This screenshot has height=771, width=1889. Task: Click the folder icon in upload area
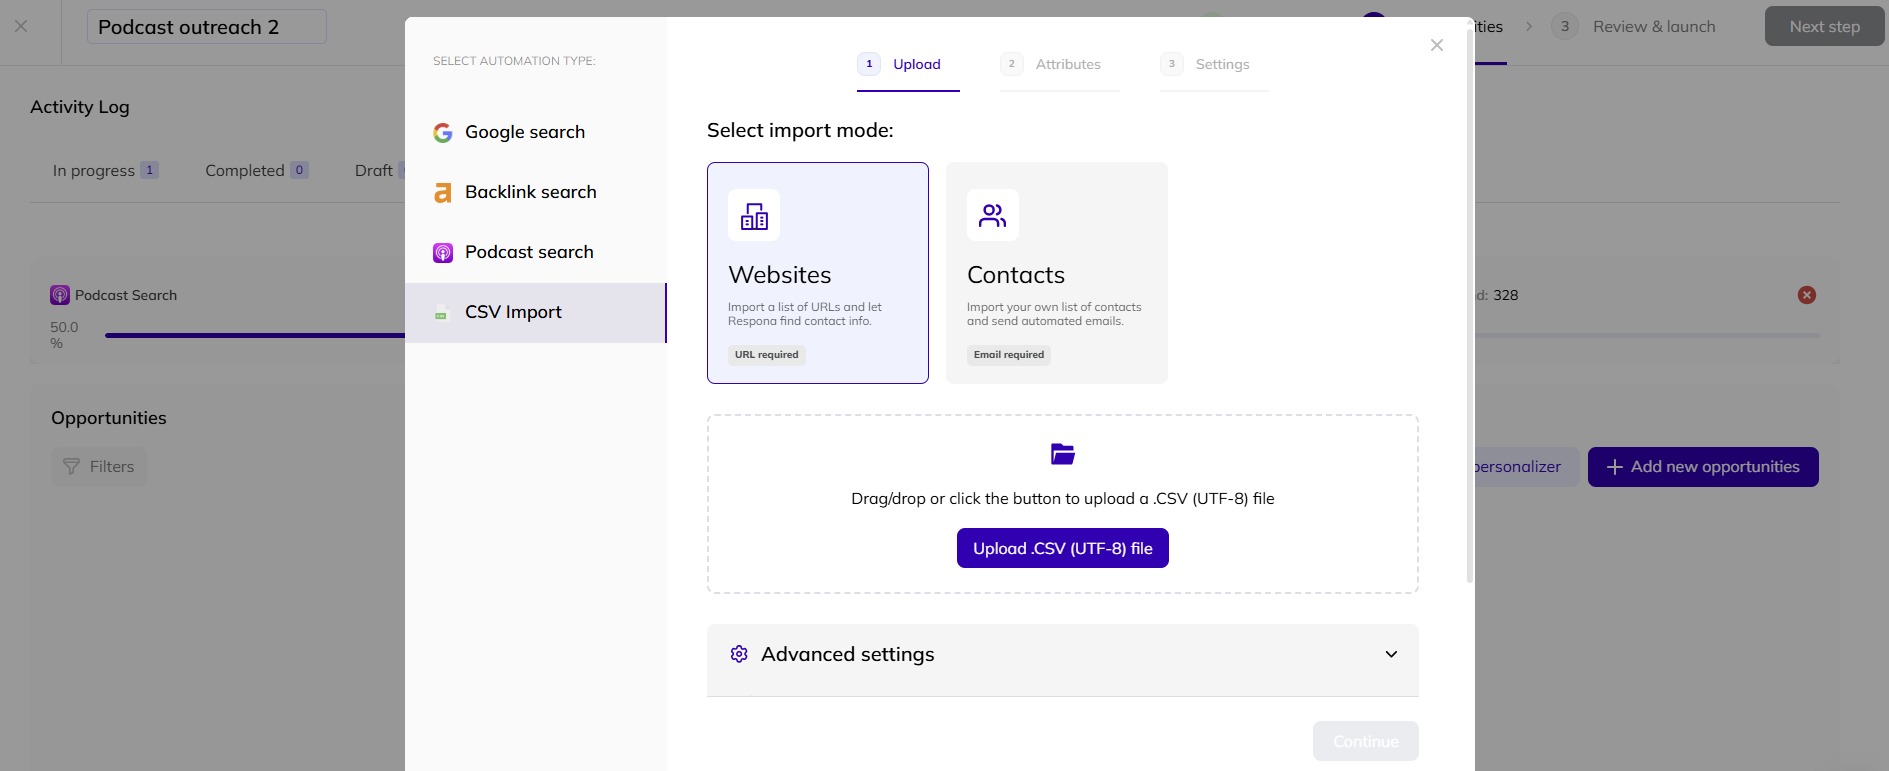pos(1062,454)
